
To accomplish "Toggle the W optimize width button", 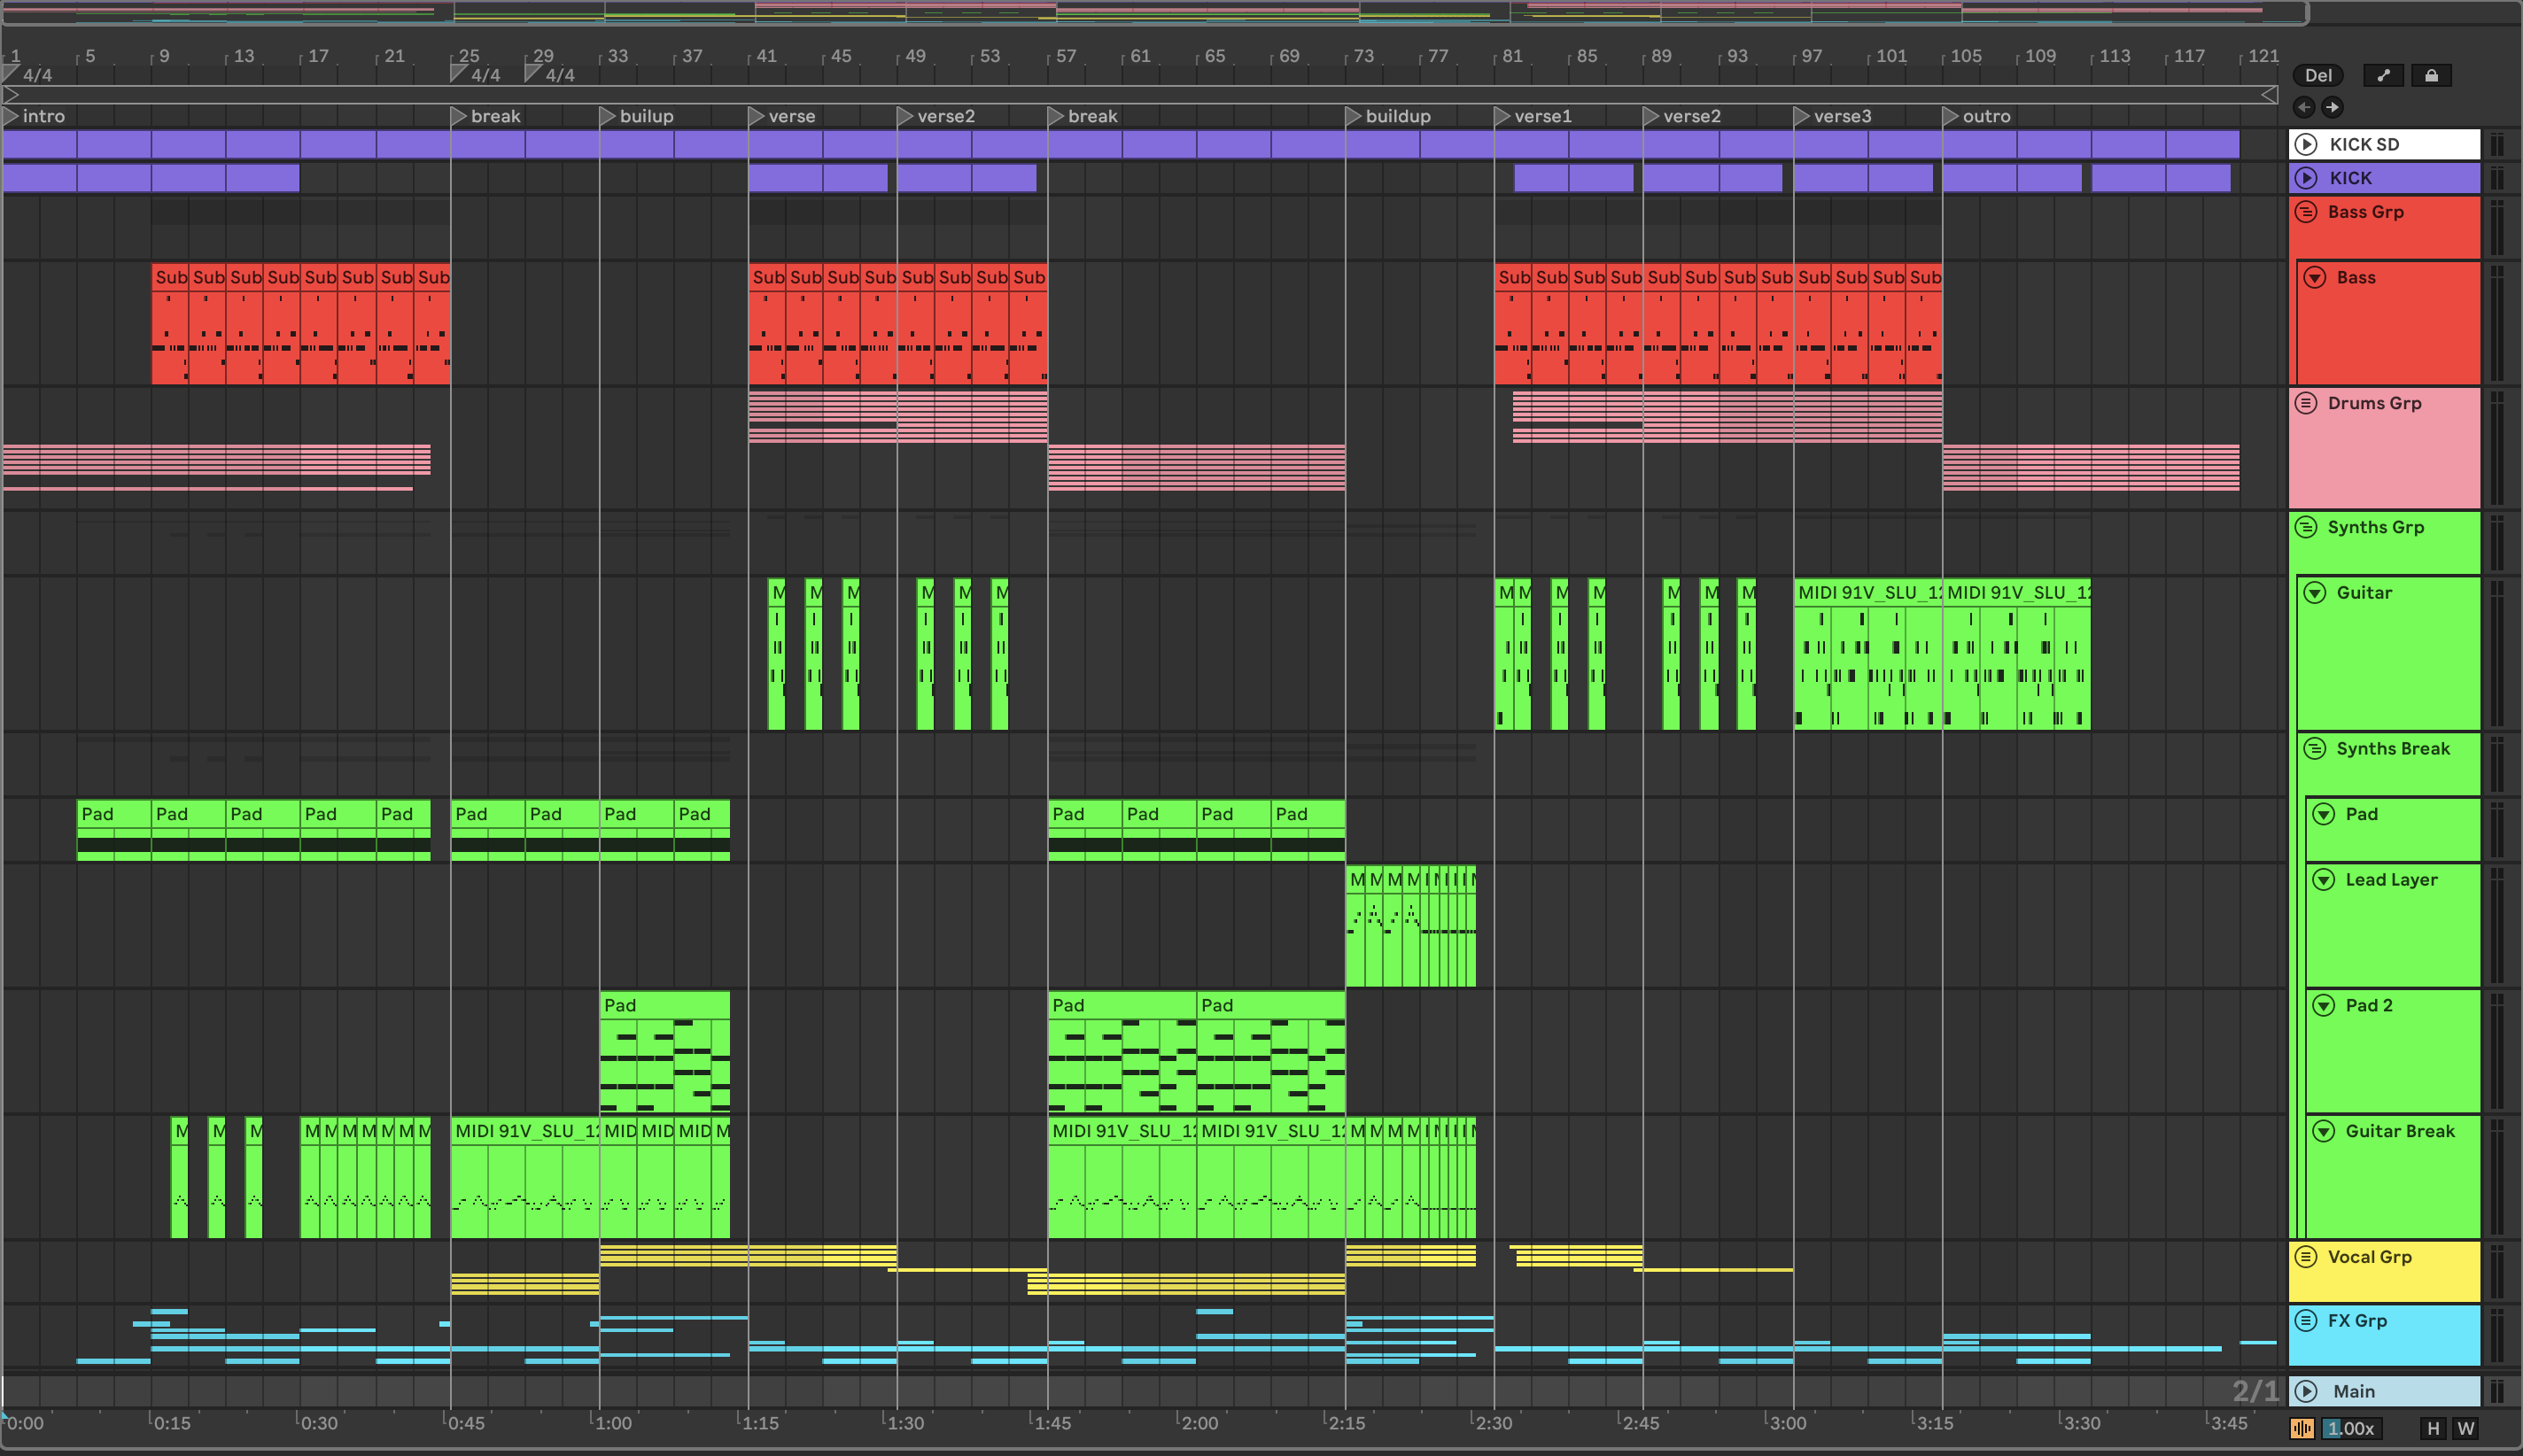I will point(2465,1428).
